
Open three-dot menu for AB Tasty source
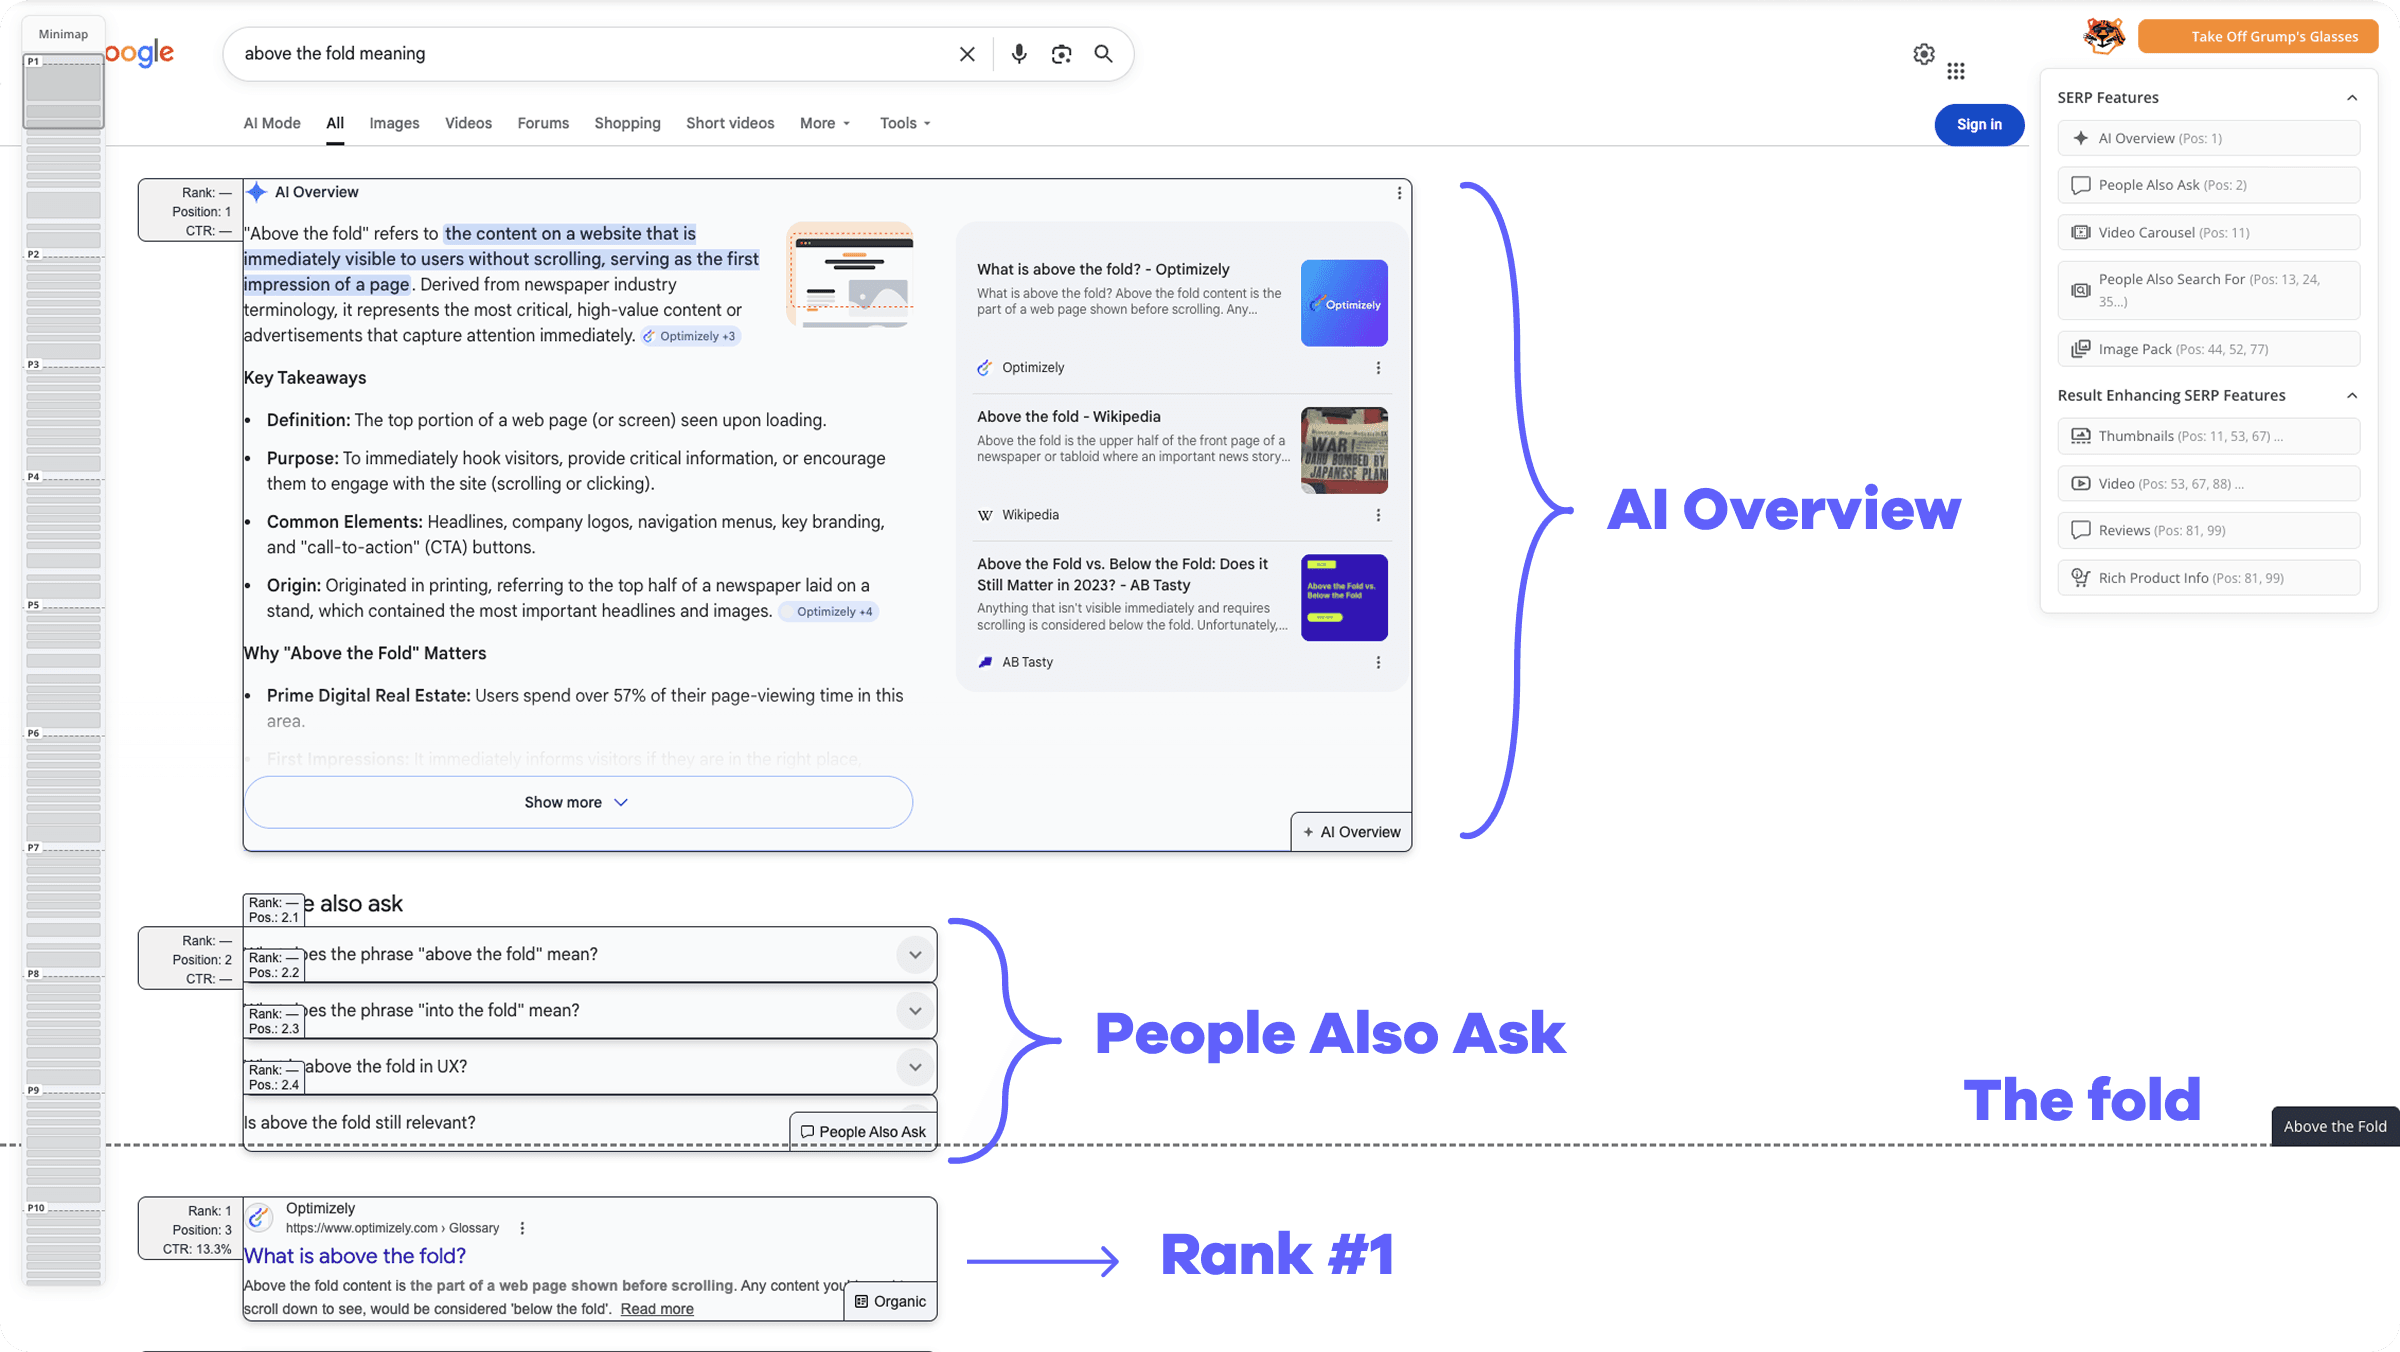tap(1378, 663)
